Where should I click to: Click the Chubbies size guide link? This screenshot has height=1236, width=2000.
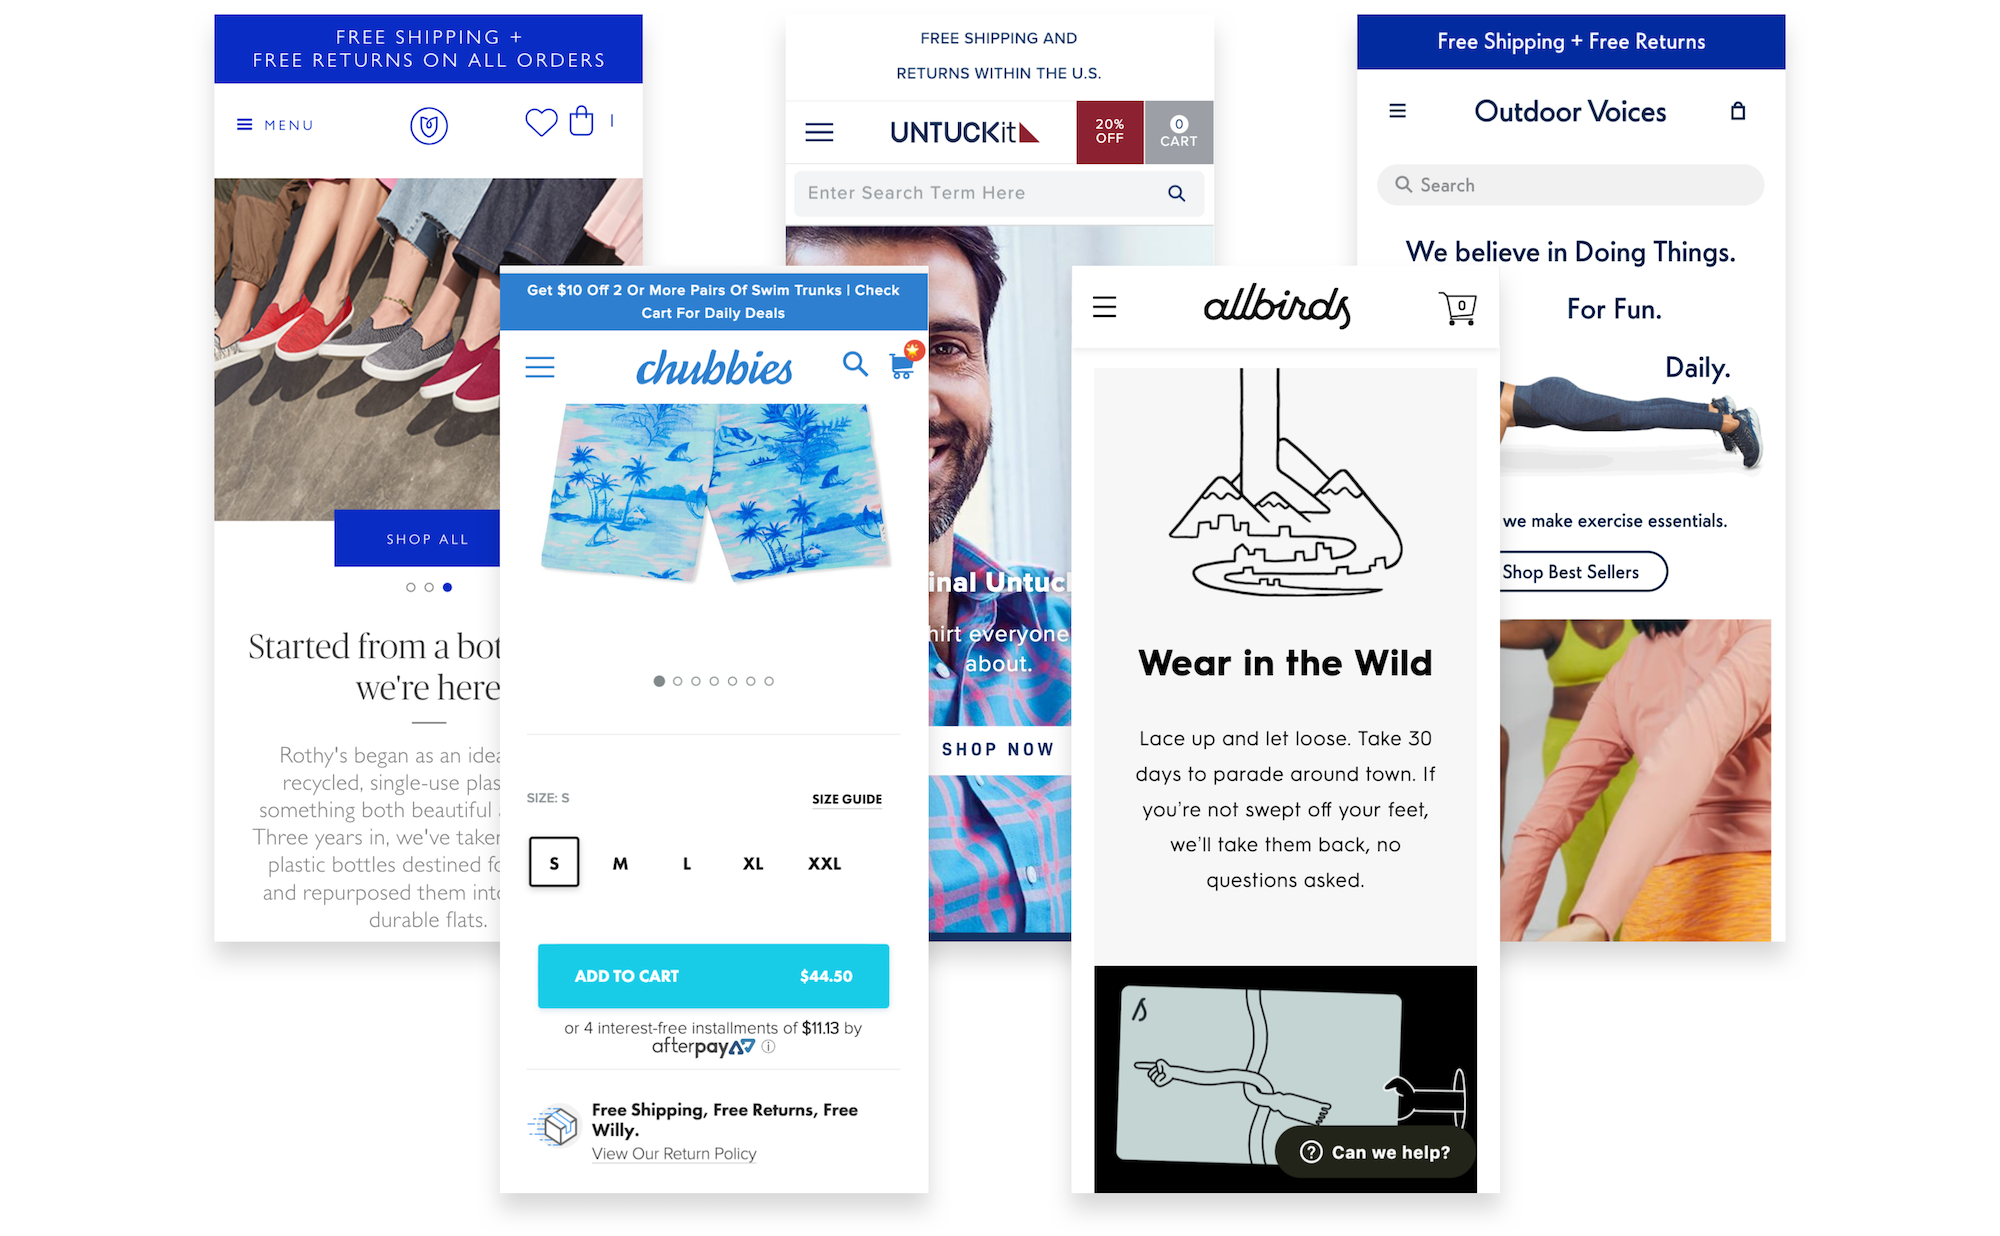tap(846, 799)
